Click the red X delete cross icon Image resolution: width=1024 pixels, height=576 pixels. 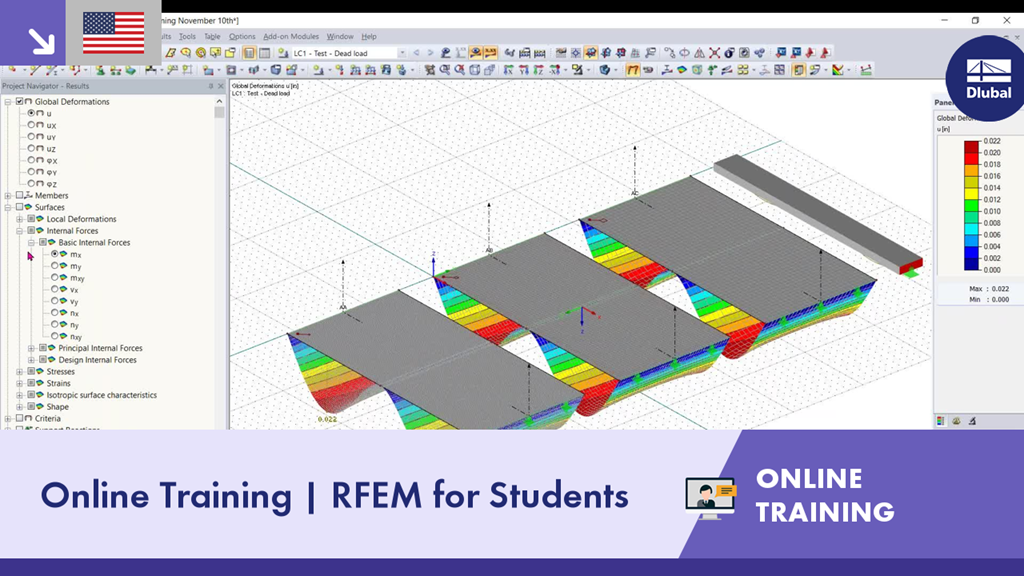[715, 53]
